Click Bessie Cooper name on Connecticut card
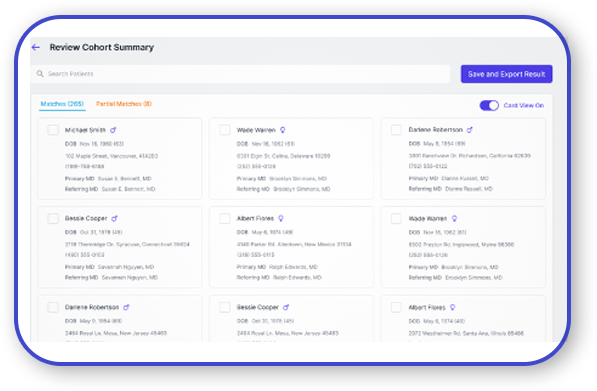597x391 pixels. pos(86,218)
